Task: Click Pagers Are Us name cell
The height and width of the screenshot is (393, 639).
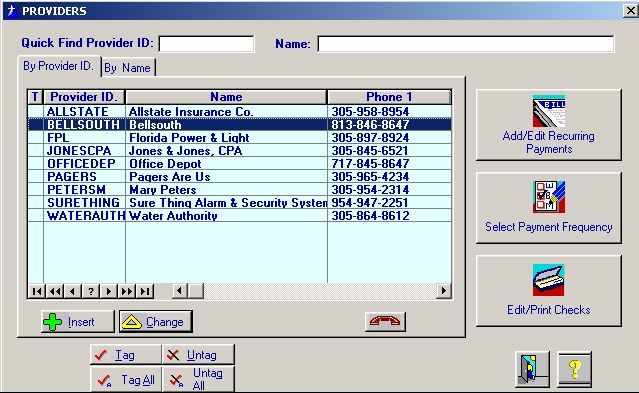Action: (x=226, y=177)
